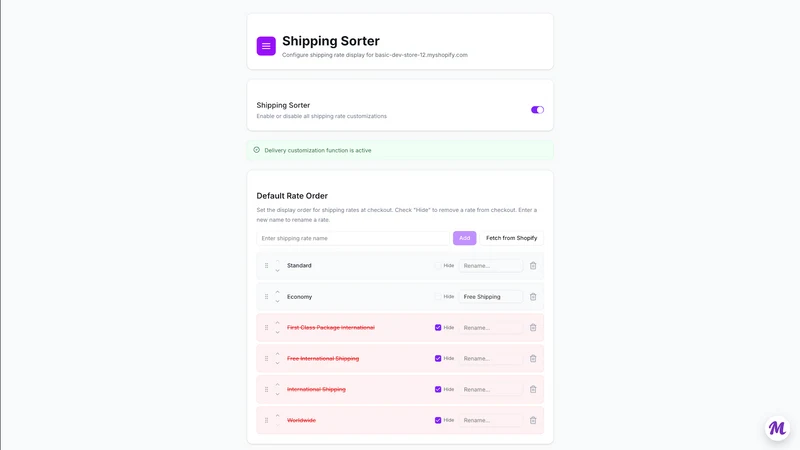Click Rename field in Worldwide row

click(491, 420)
